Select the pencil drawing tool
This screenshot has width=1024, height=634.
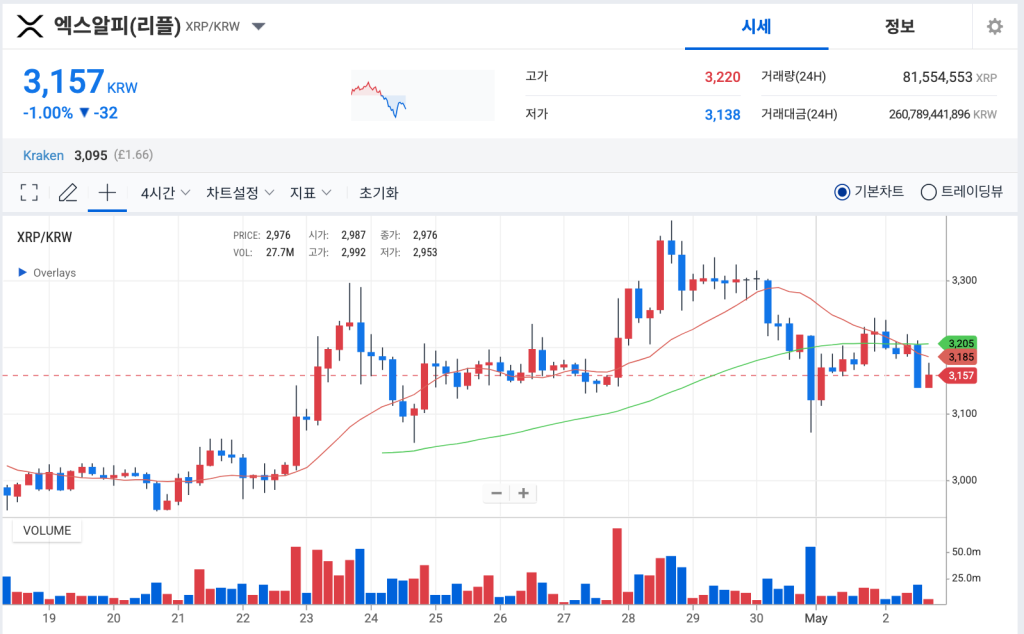click(68, 192)
